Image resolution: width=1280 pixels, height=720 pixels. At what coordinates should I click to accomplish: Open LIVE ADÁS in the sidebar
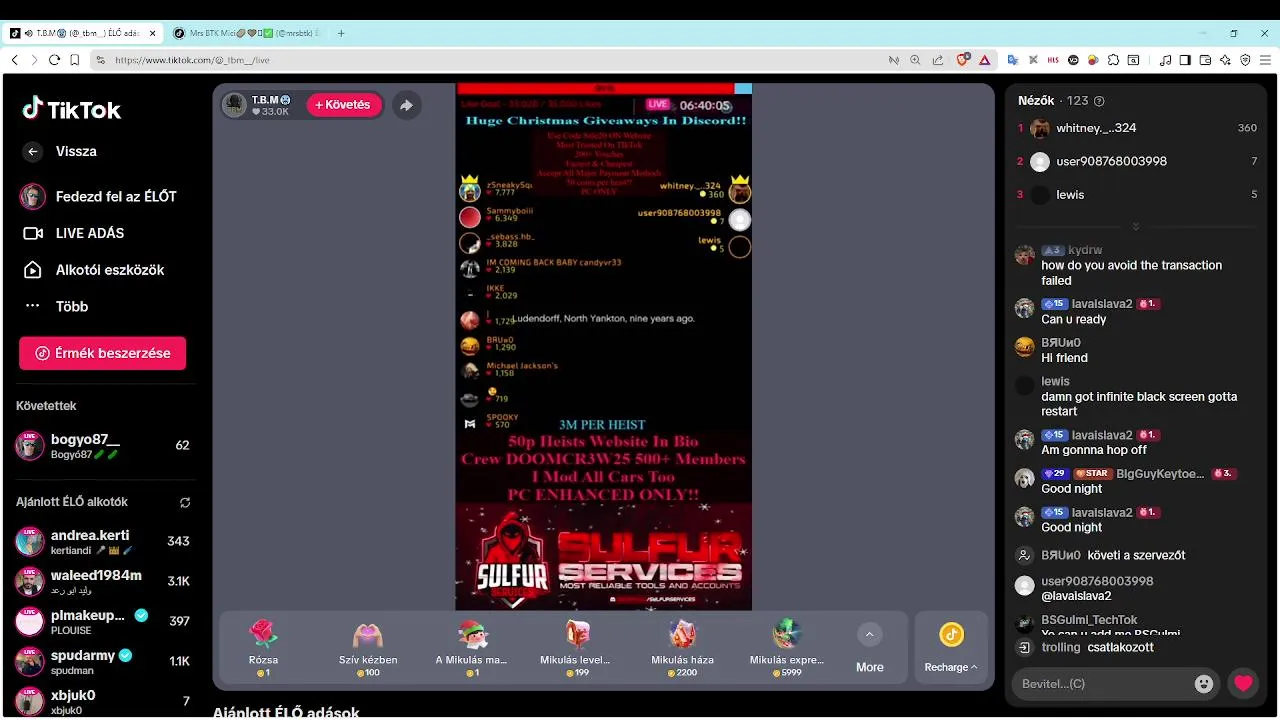73,233
